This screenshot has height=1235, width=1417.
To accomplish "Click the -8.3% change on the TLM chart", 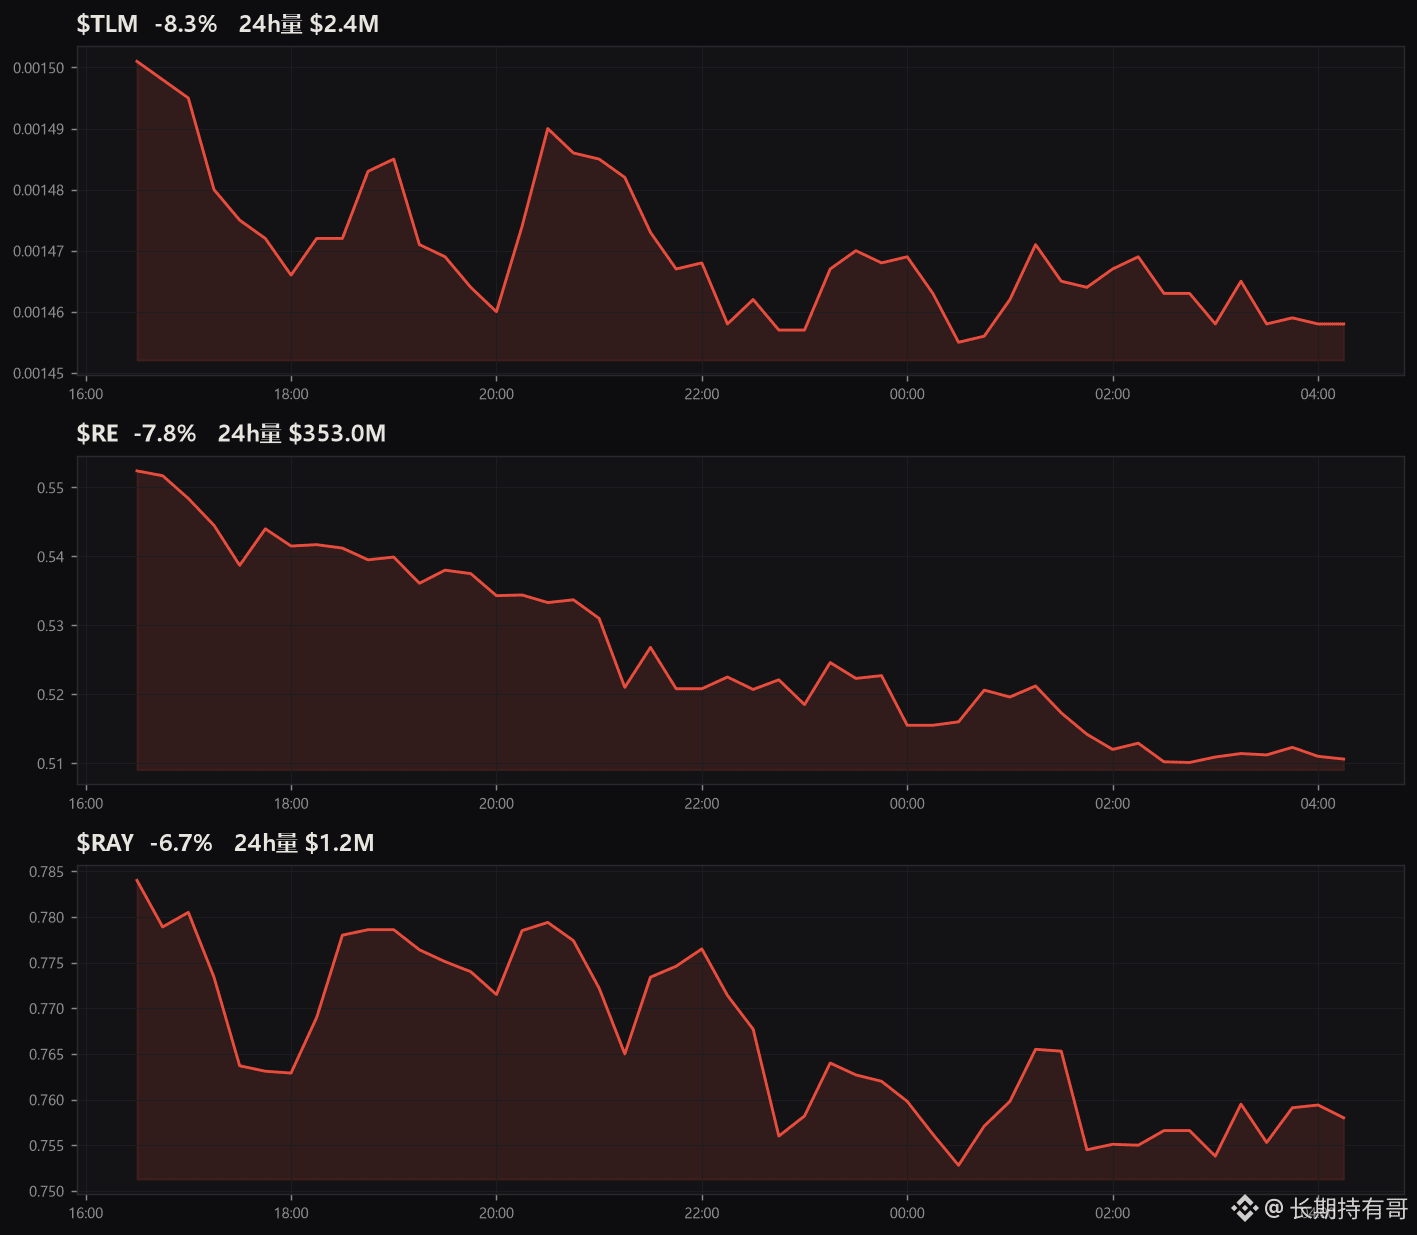I will point(186,24).
